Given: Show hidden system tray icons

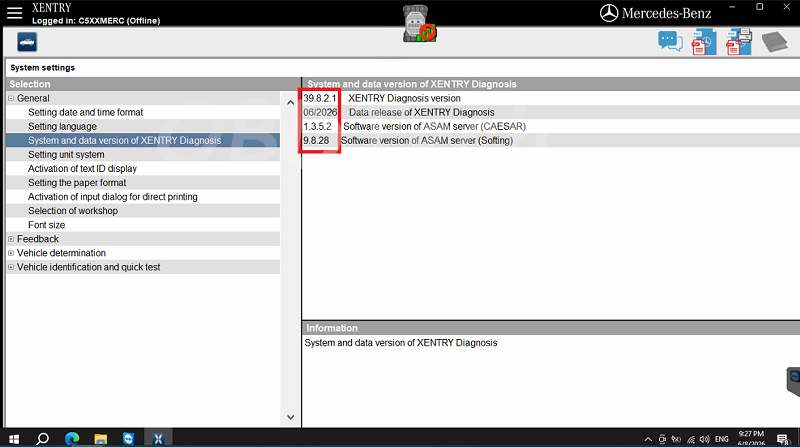Looking at the screenshot, I should coord(648,439).
